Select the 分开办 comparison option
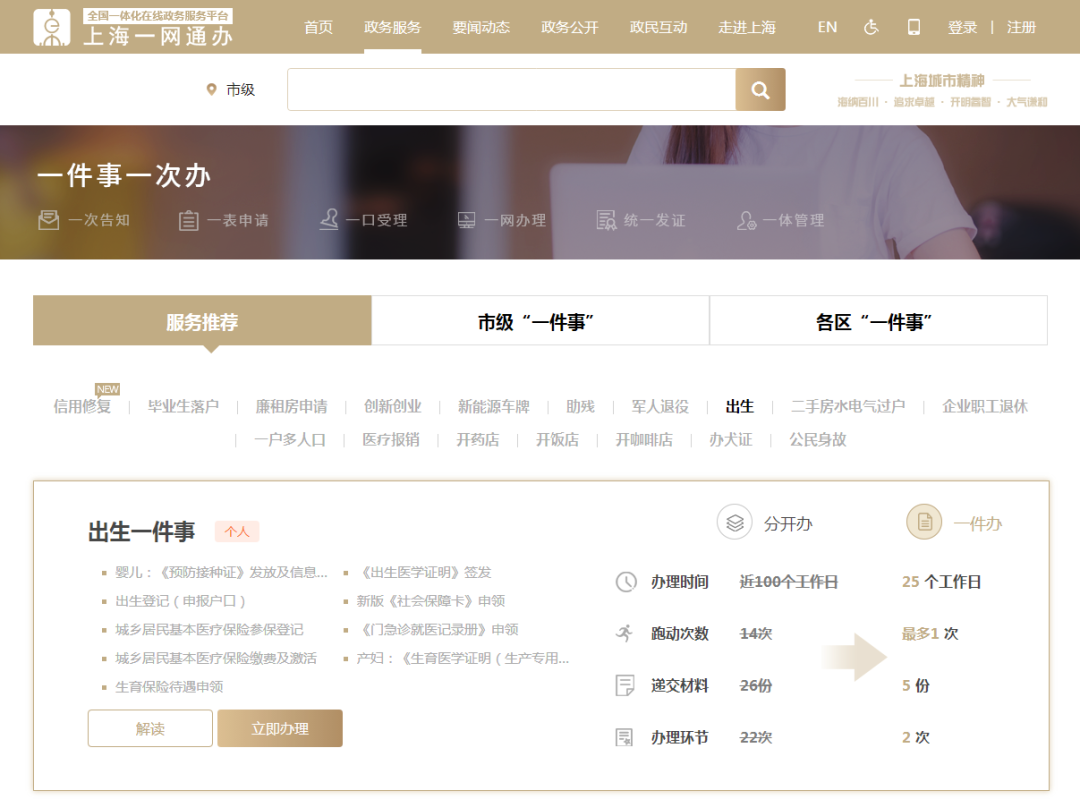 (734, 523)
